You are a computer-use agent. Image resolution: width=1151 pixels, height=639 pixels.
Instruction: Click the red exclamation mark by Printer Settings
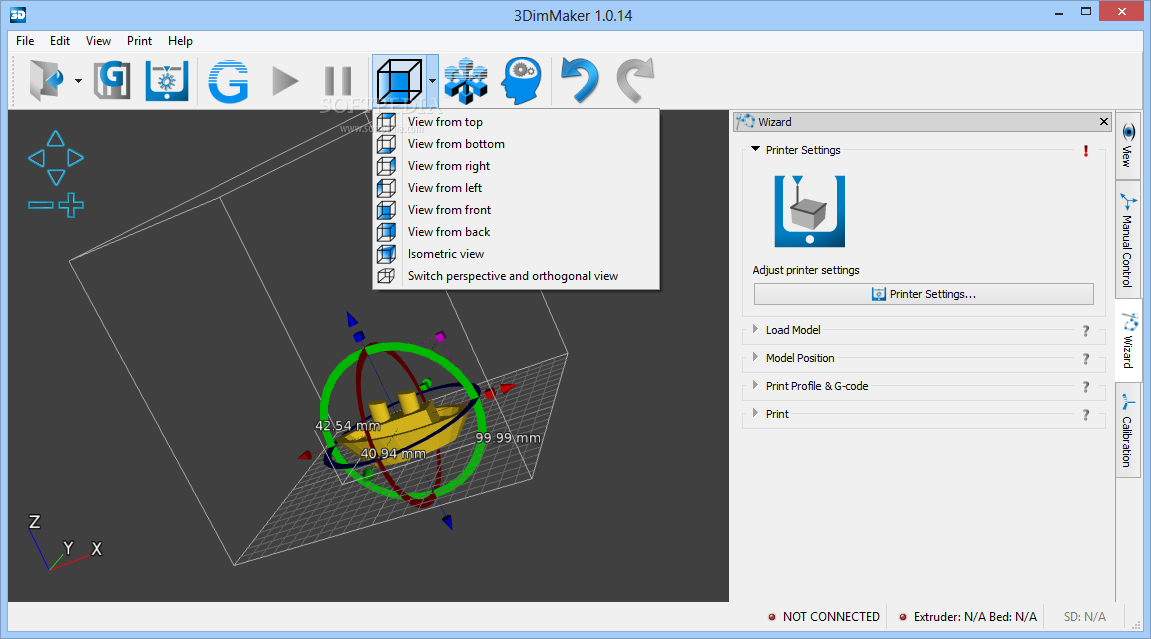coord(1086,150)
